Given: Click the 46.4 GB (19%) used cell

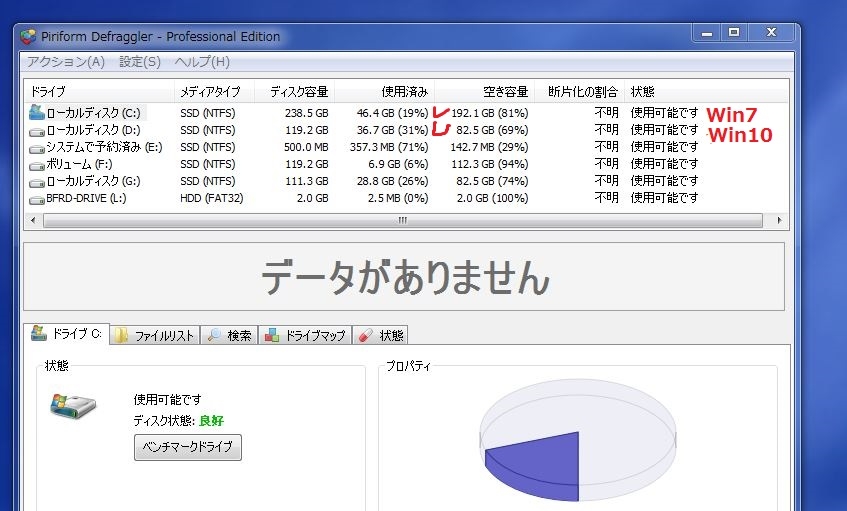Looking at the screenshot, I should point(392,113).
